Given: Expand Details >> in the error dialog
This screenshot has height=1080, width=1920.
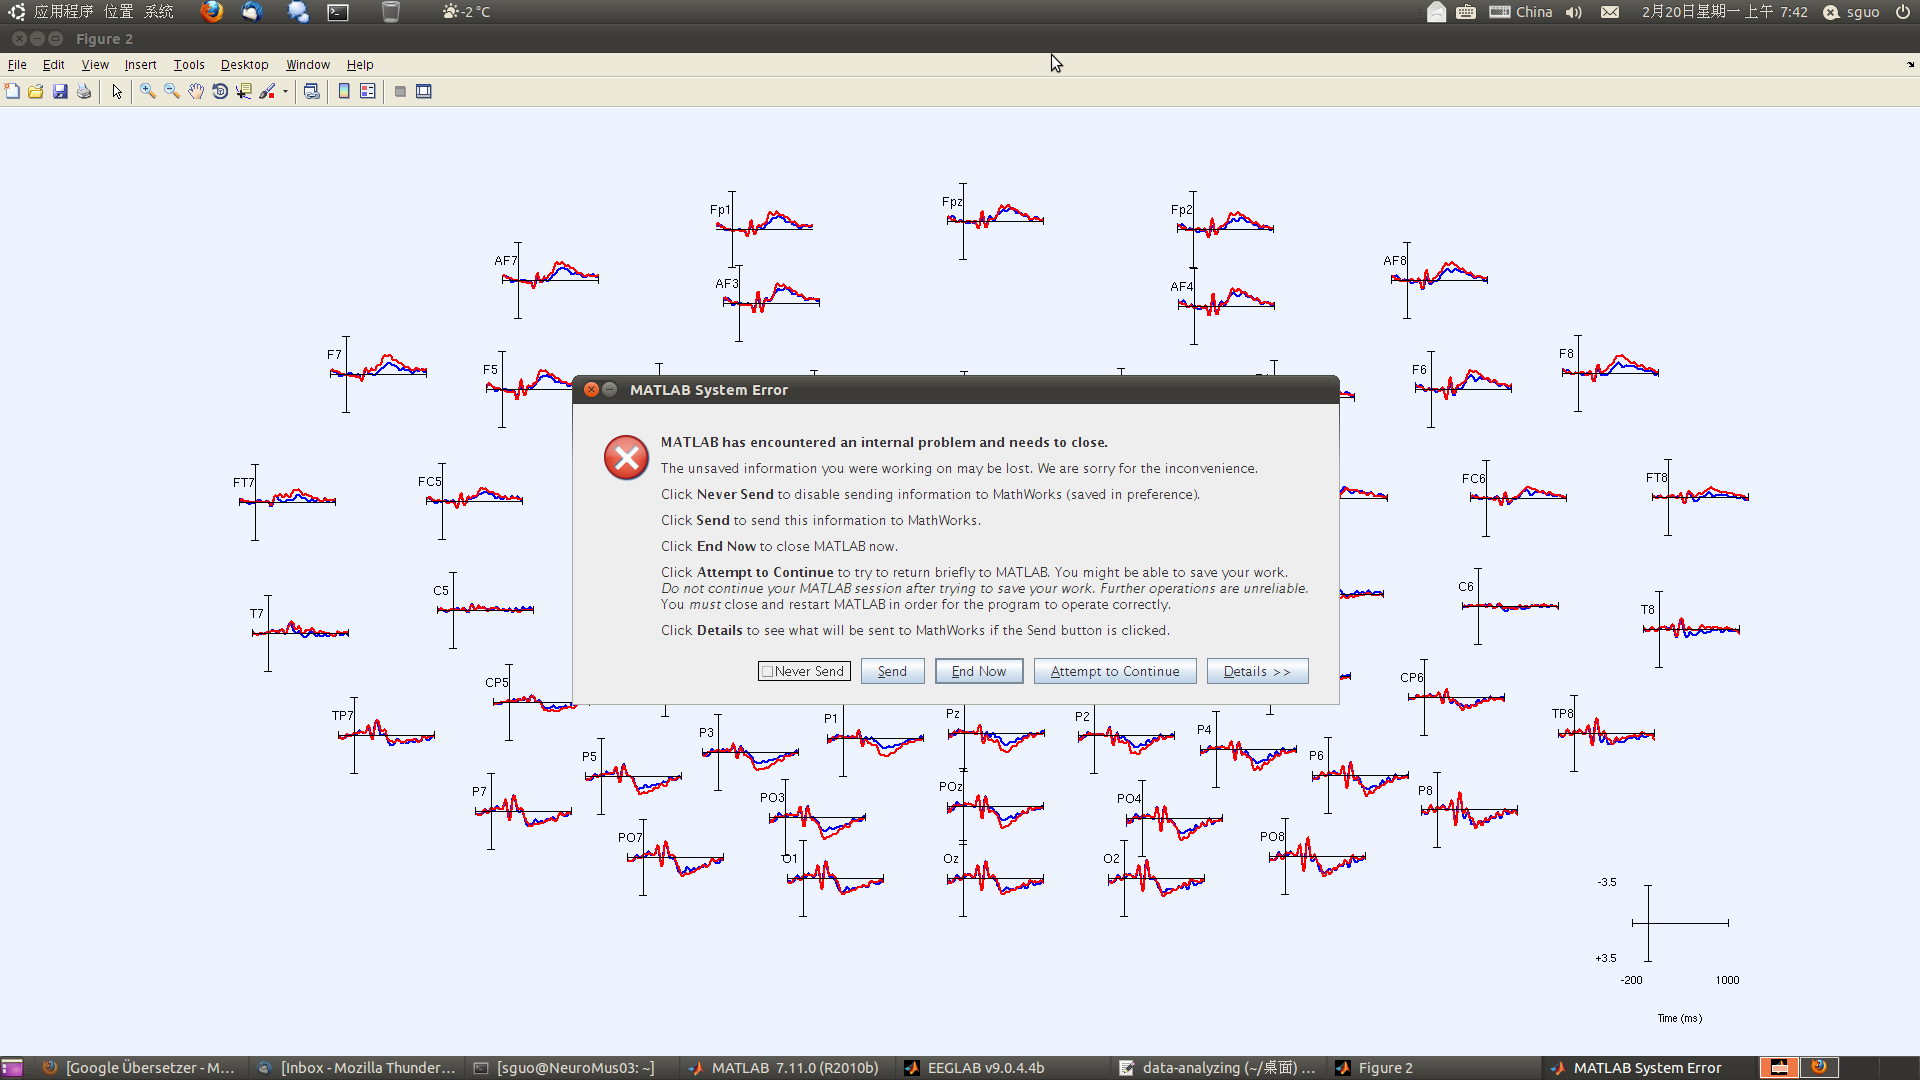Looking at the screenshot, I should 1257,671.
